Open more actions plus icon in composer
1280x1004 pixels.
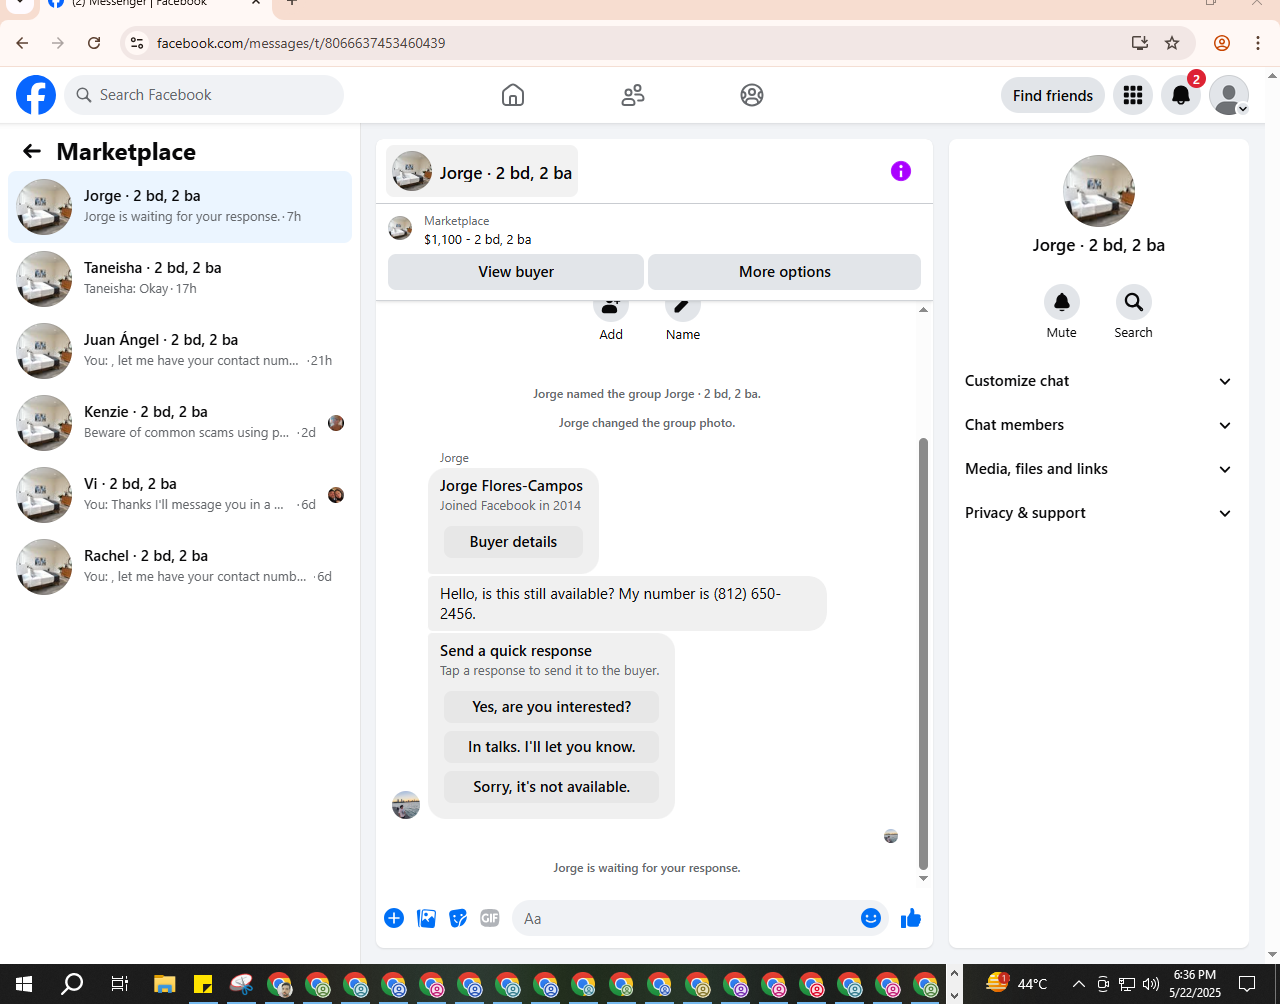(x=394, y=918)
